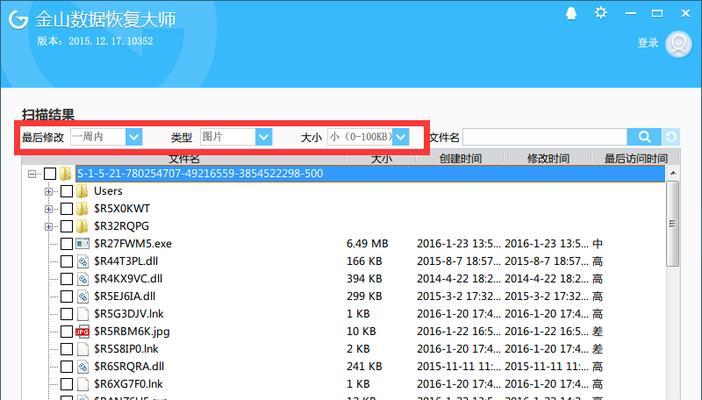Screen dimensions: 702x400
Task: Check the $R44T3PL.dll checkbox
Action: tap(67, 261)
